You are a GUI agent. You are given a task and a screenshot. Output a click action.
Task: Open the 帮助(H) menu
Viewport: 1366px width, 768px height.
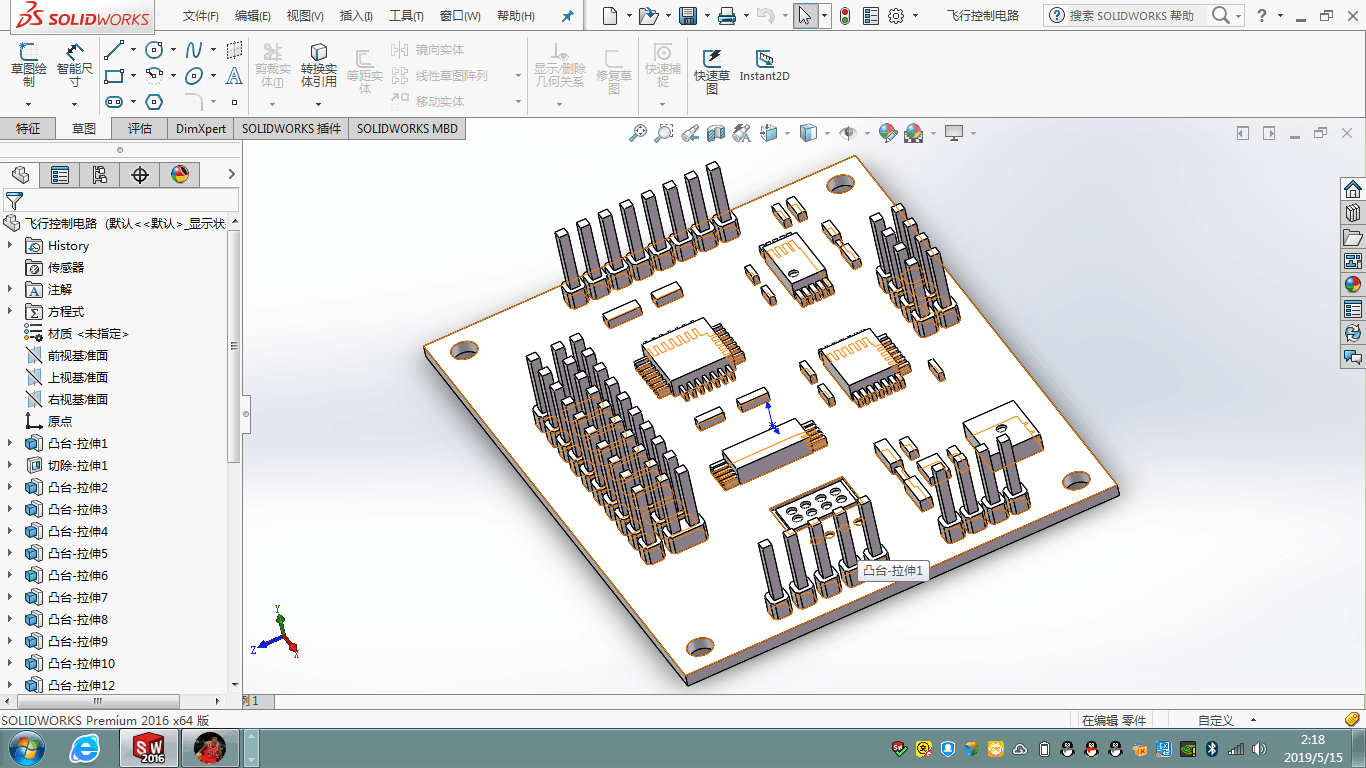coord(516,16)
